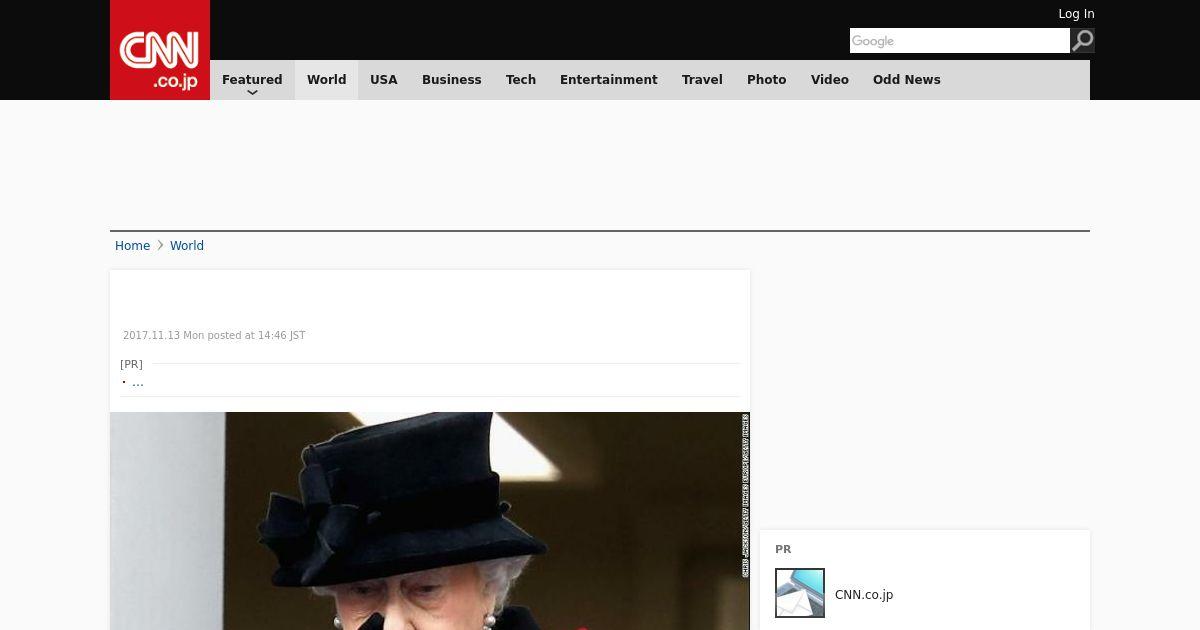This screenshot has height=630, width=1200.
Task: Focus the Google search field
Action: (x=960, y=41)
